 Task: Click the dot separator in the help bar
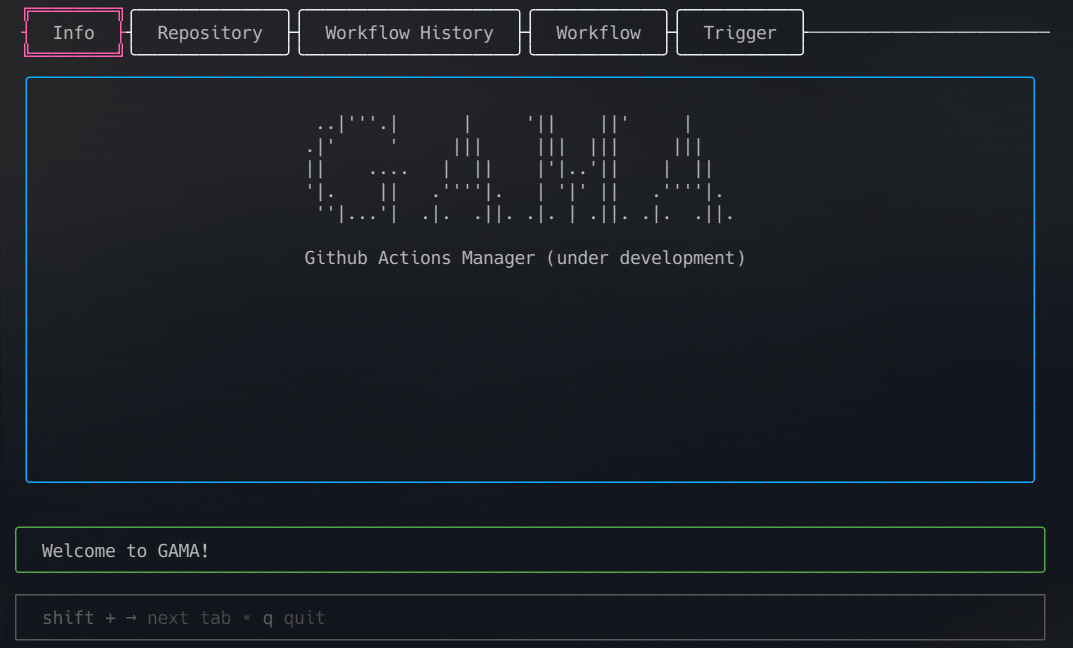246,617
